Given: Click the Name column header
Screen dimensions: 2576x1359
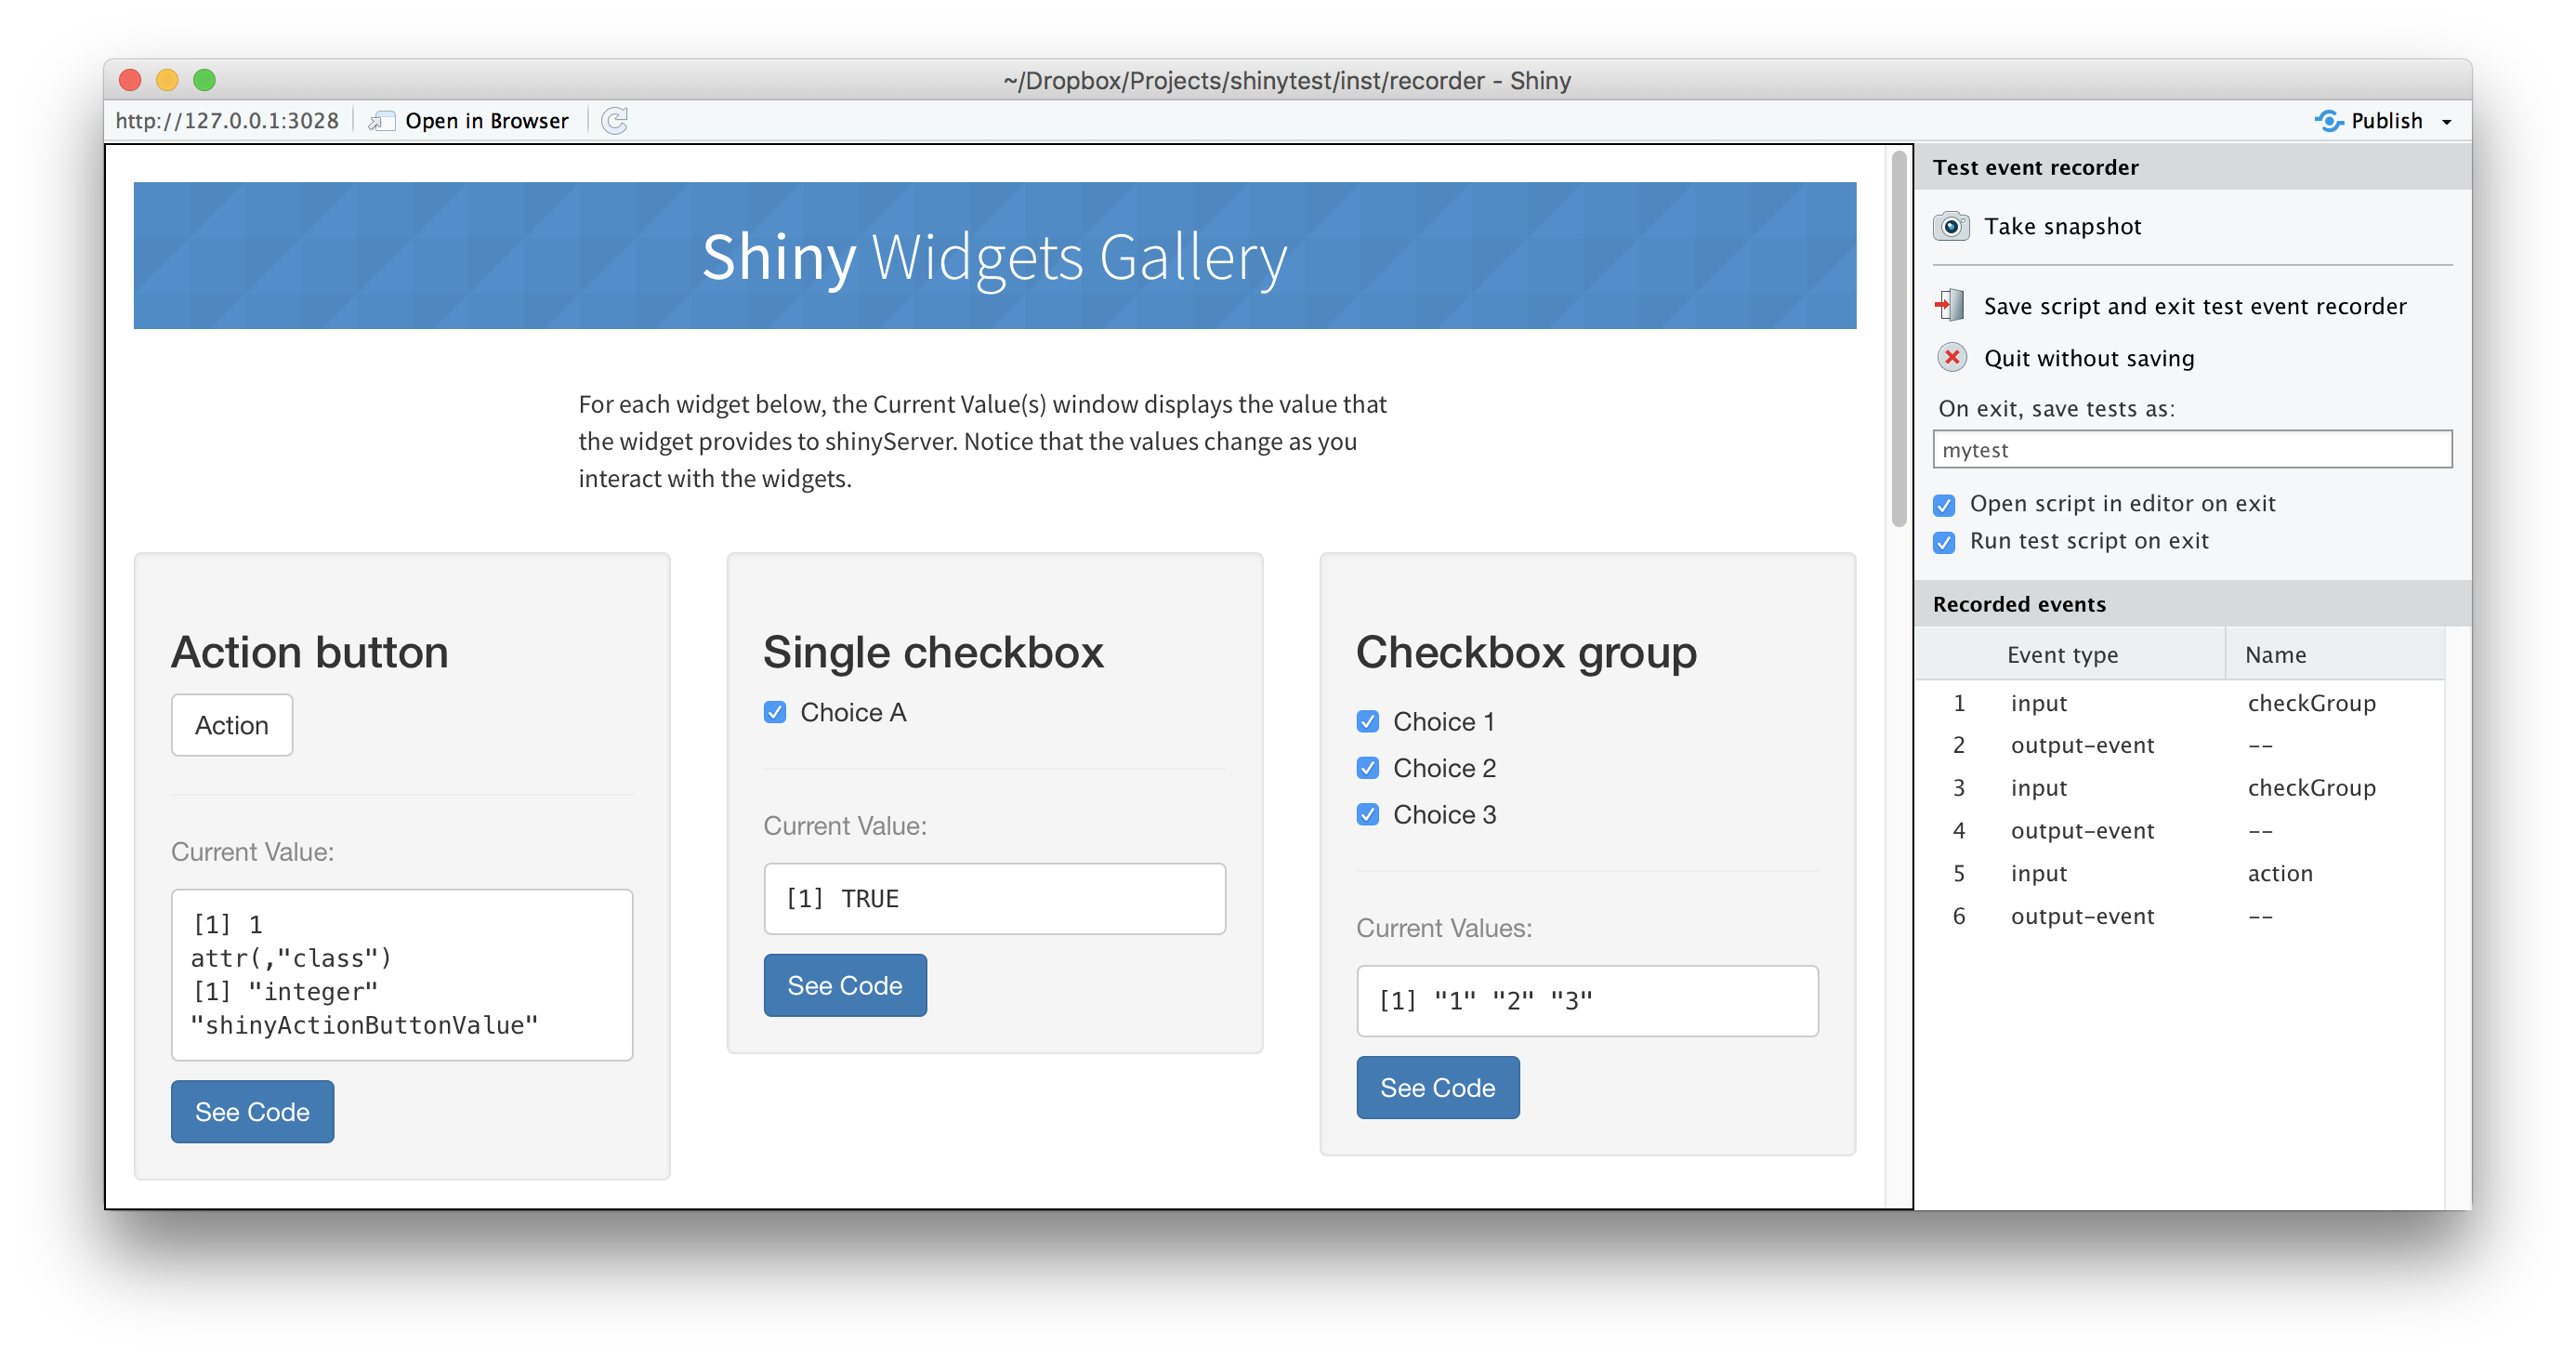Looking at the screenshot, I should (x=2275, y=655).
